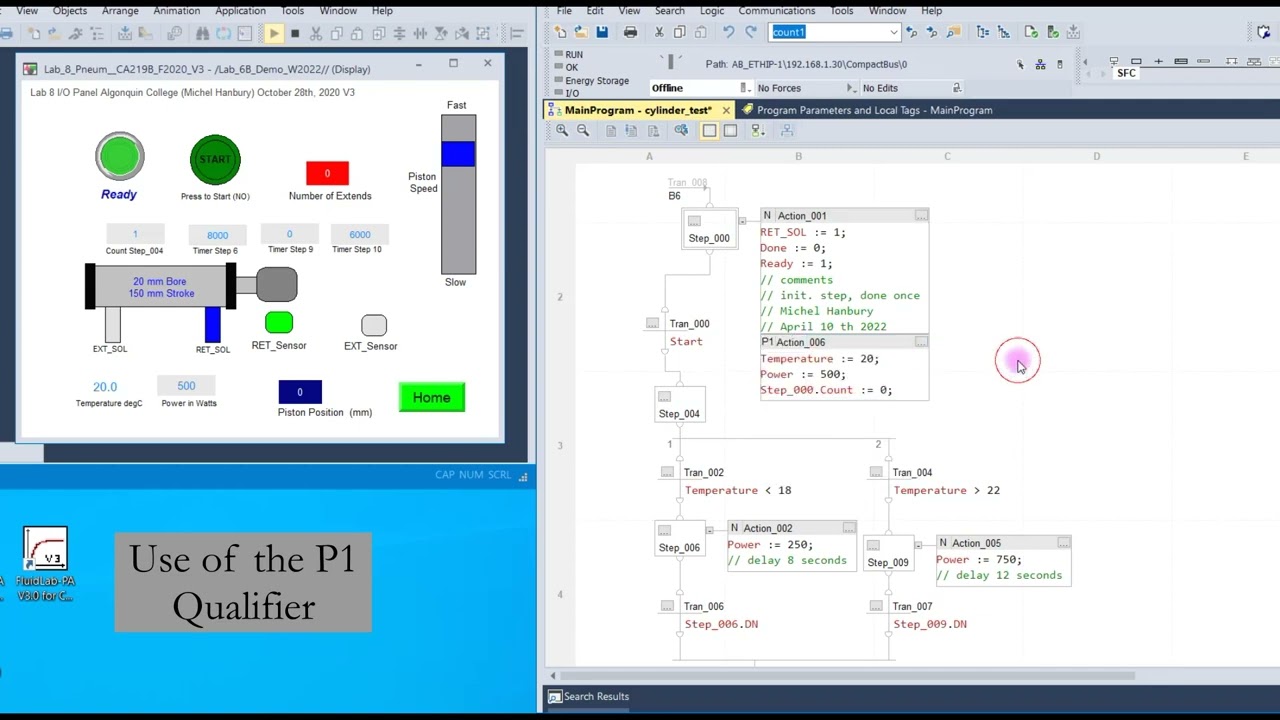Image resolution: width=1280 pixels, height=720 pixels.
Task: Click the Ready indicator lamp
Action: click(x=120, y=156)
